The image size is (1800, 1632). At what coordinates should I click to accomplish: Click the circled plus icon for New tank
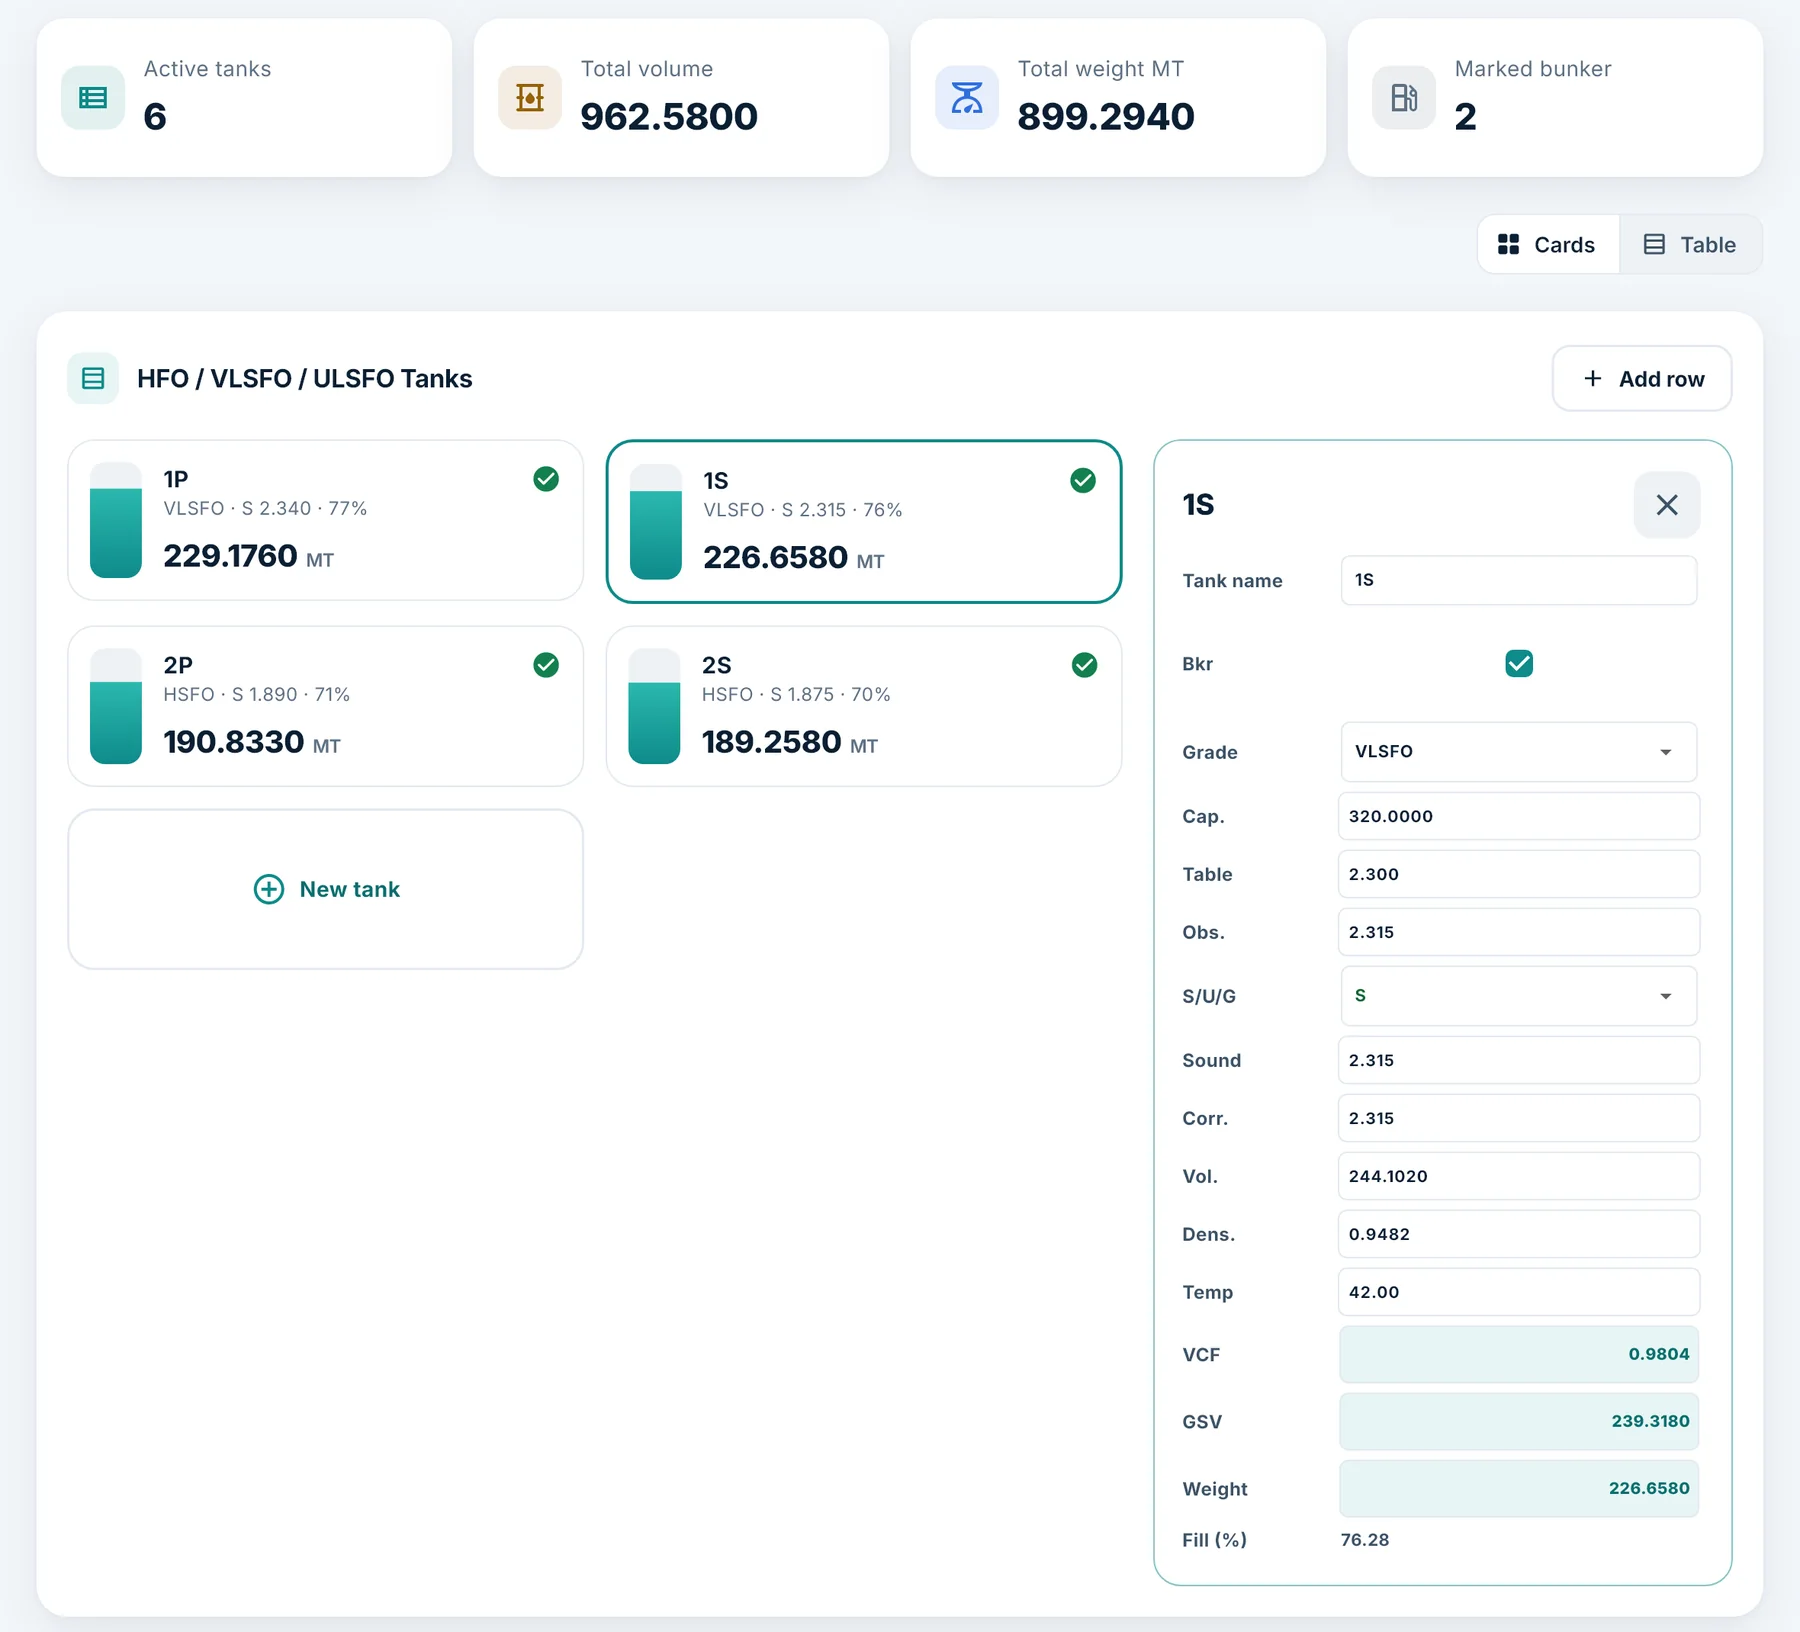(269, 889)
